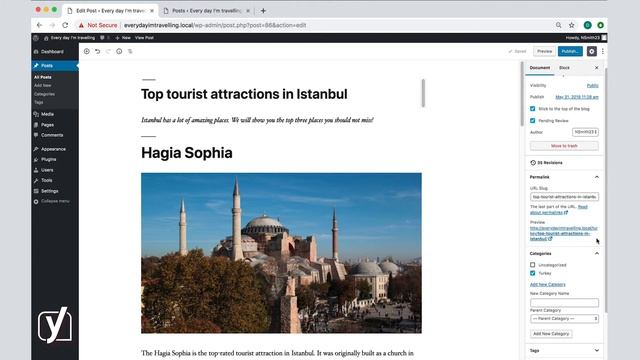Click New in the admin bar
The width and height of the screenshot is (640, 360).
pos(123,38)
